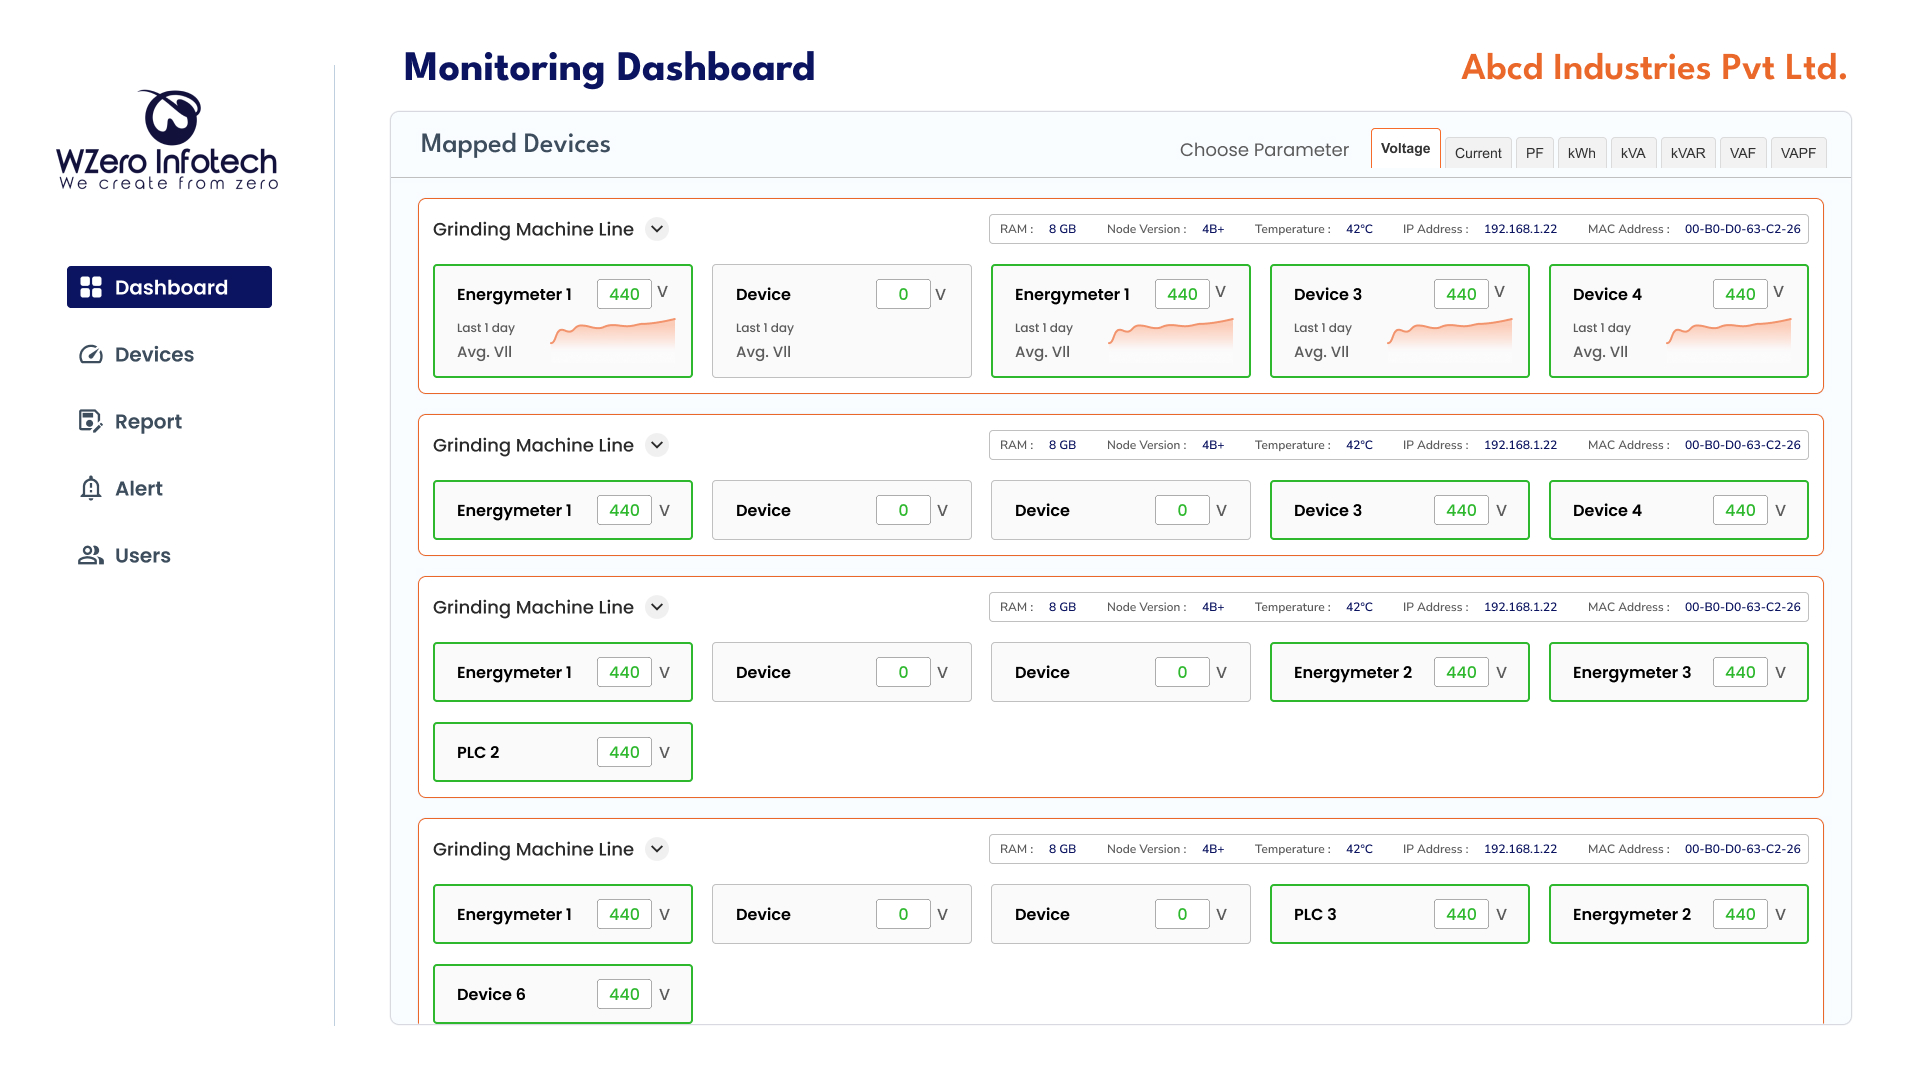Screen dimensions: 1920x1080
Task: Collapse the line group containing PLC 2
Action: [x=657, y=607]
